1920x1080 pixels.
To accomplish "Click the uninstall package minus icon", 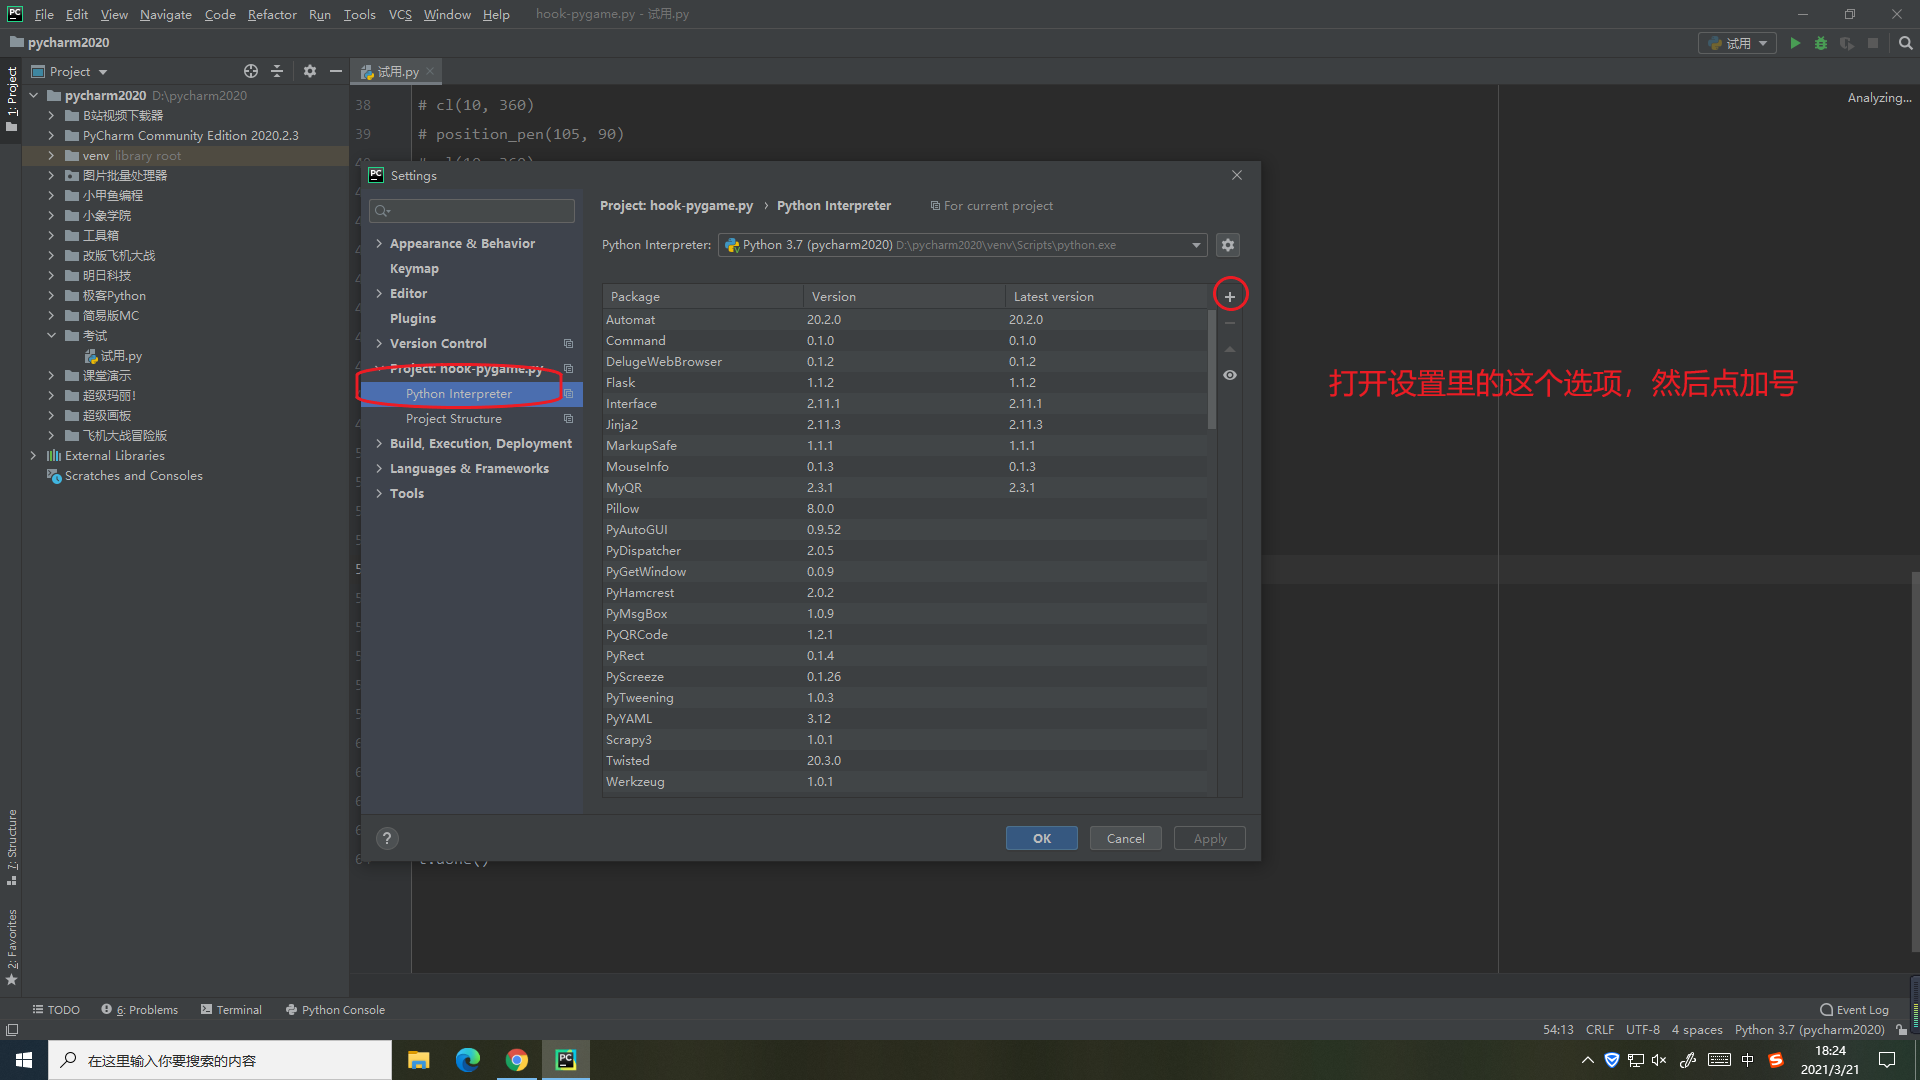I will (1230, 323).
